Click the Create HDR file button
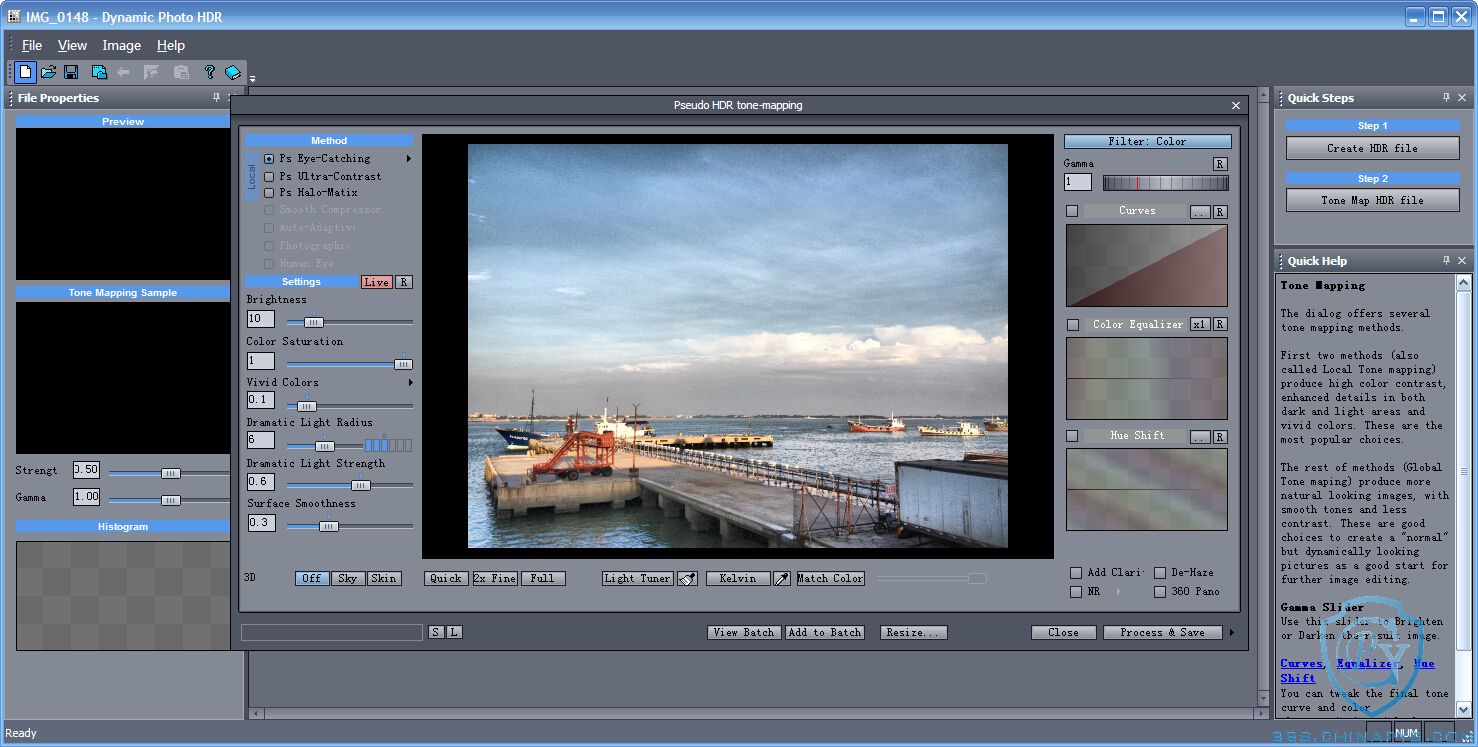 point(1372,148)
